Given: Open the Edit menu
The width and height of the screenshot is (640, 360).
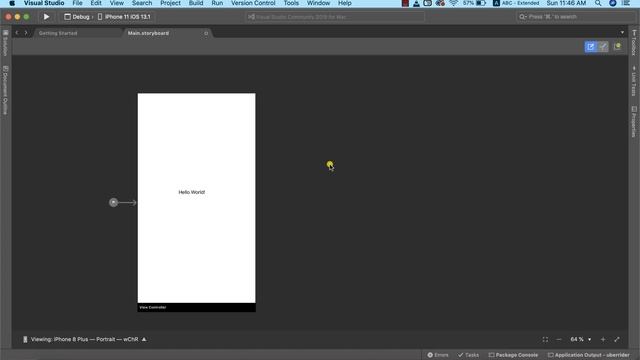Looking at the screenshot, I should tap(96, 3).
